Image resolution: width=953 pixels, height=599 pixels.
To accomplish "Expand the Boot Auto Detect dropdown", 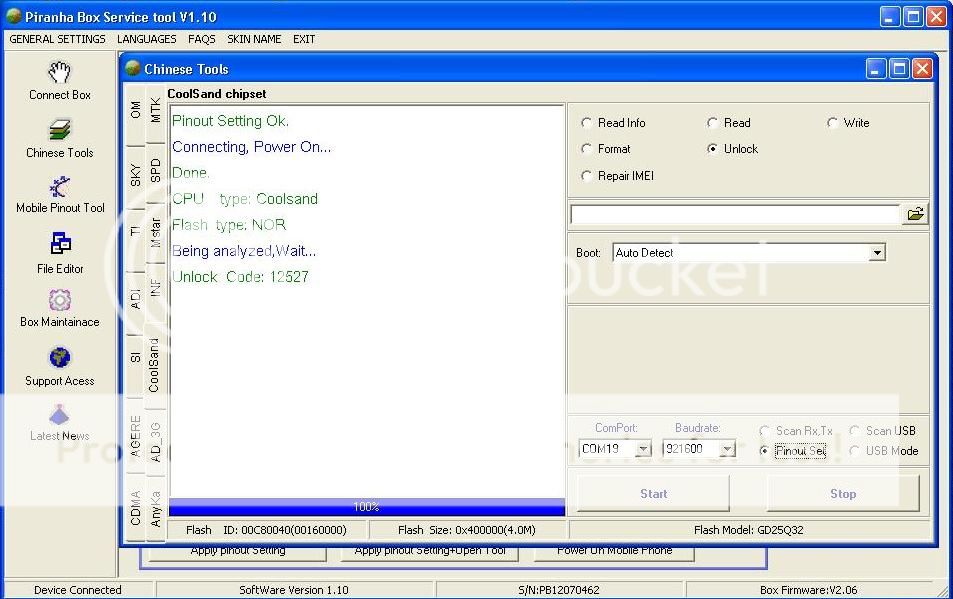I will tap(876, 253).
